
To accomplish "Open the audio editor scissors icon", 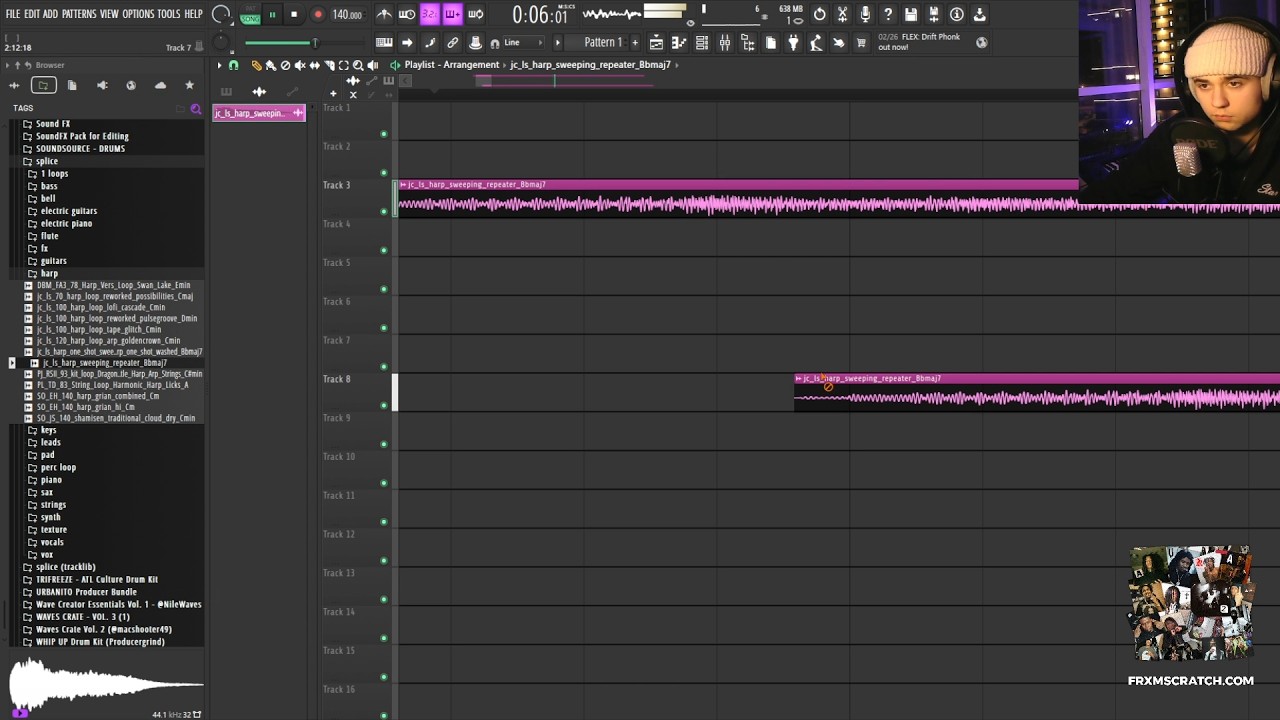I will [843, 14].
